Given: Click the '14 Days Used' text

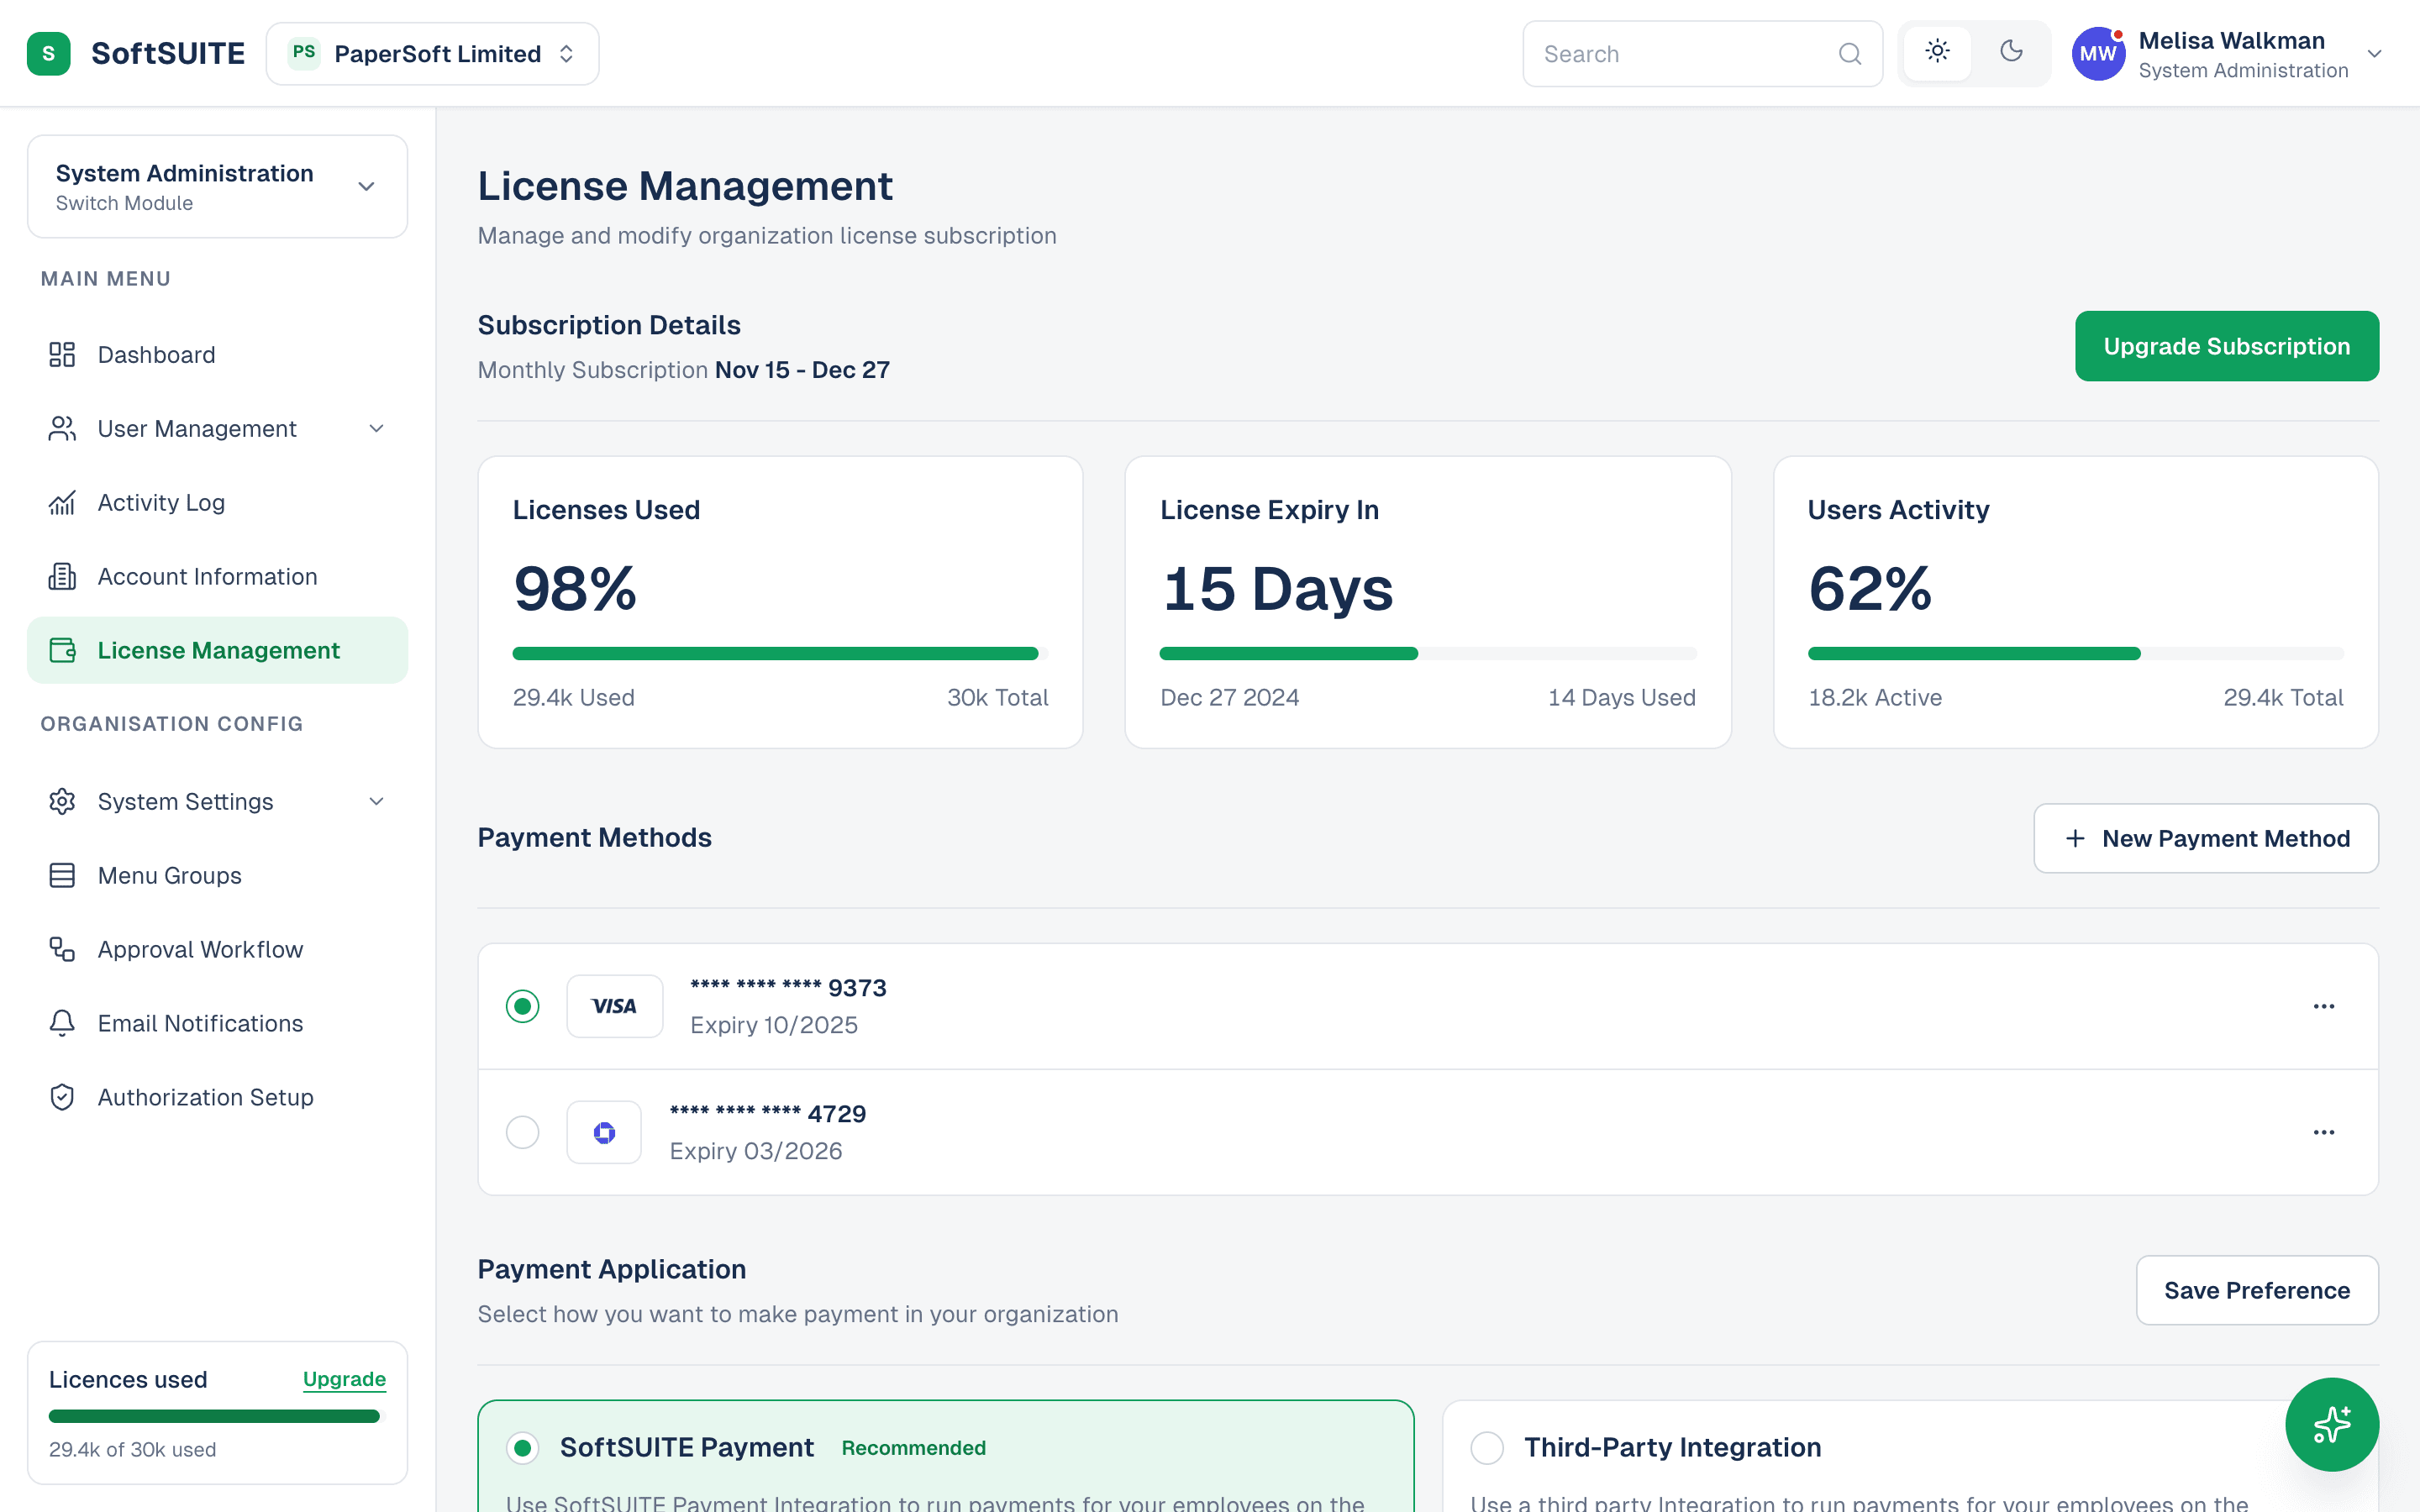Looking at the screenshot, I should [x=1621, y=697].
